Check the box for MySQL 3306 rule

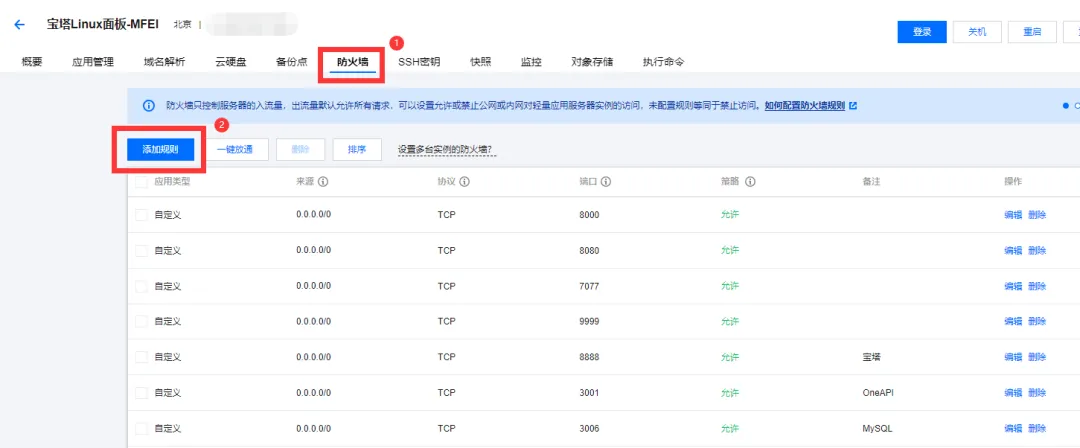[x=142, y=429]
